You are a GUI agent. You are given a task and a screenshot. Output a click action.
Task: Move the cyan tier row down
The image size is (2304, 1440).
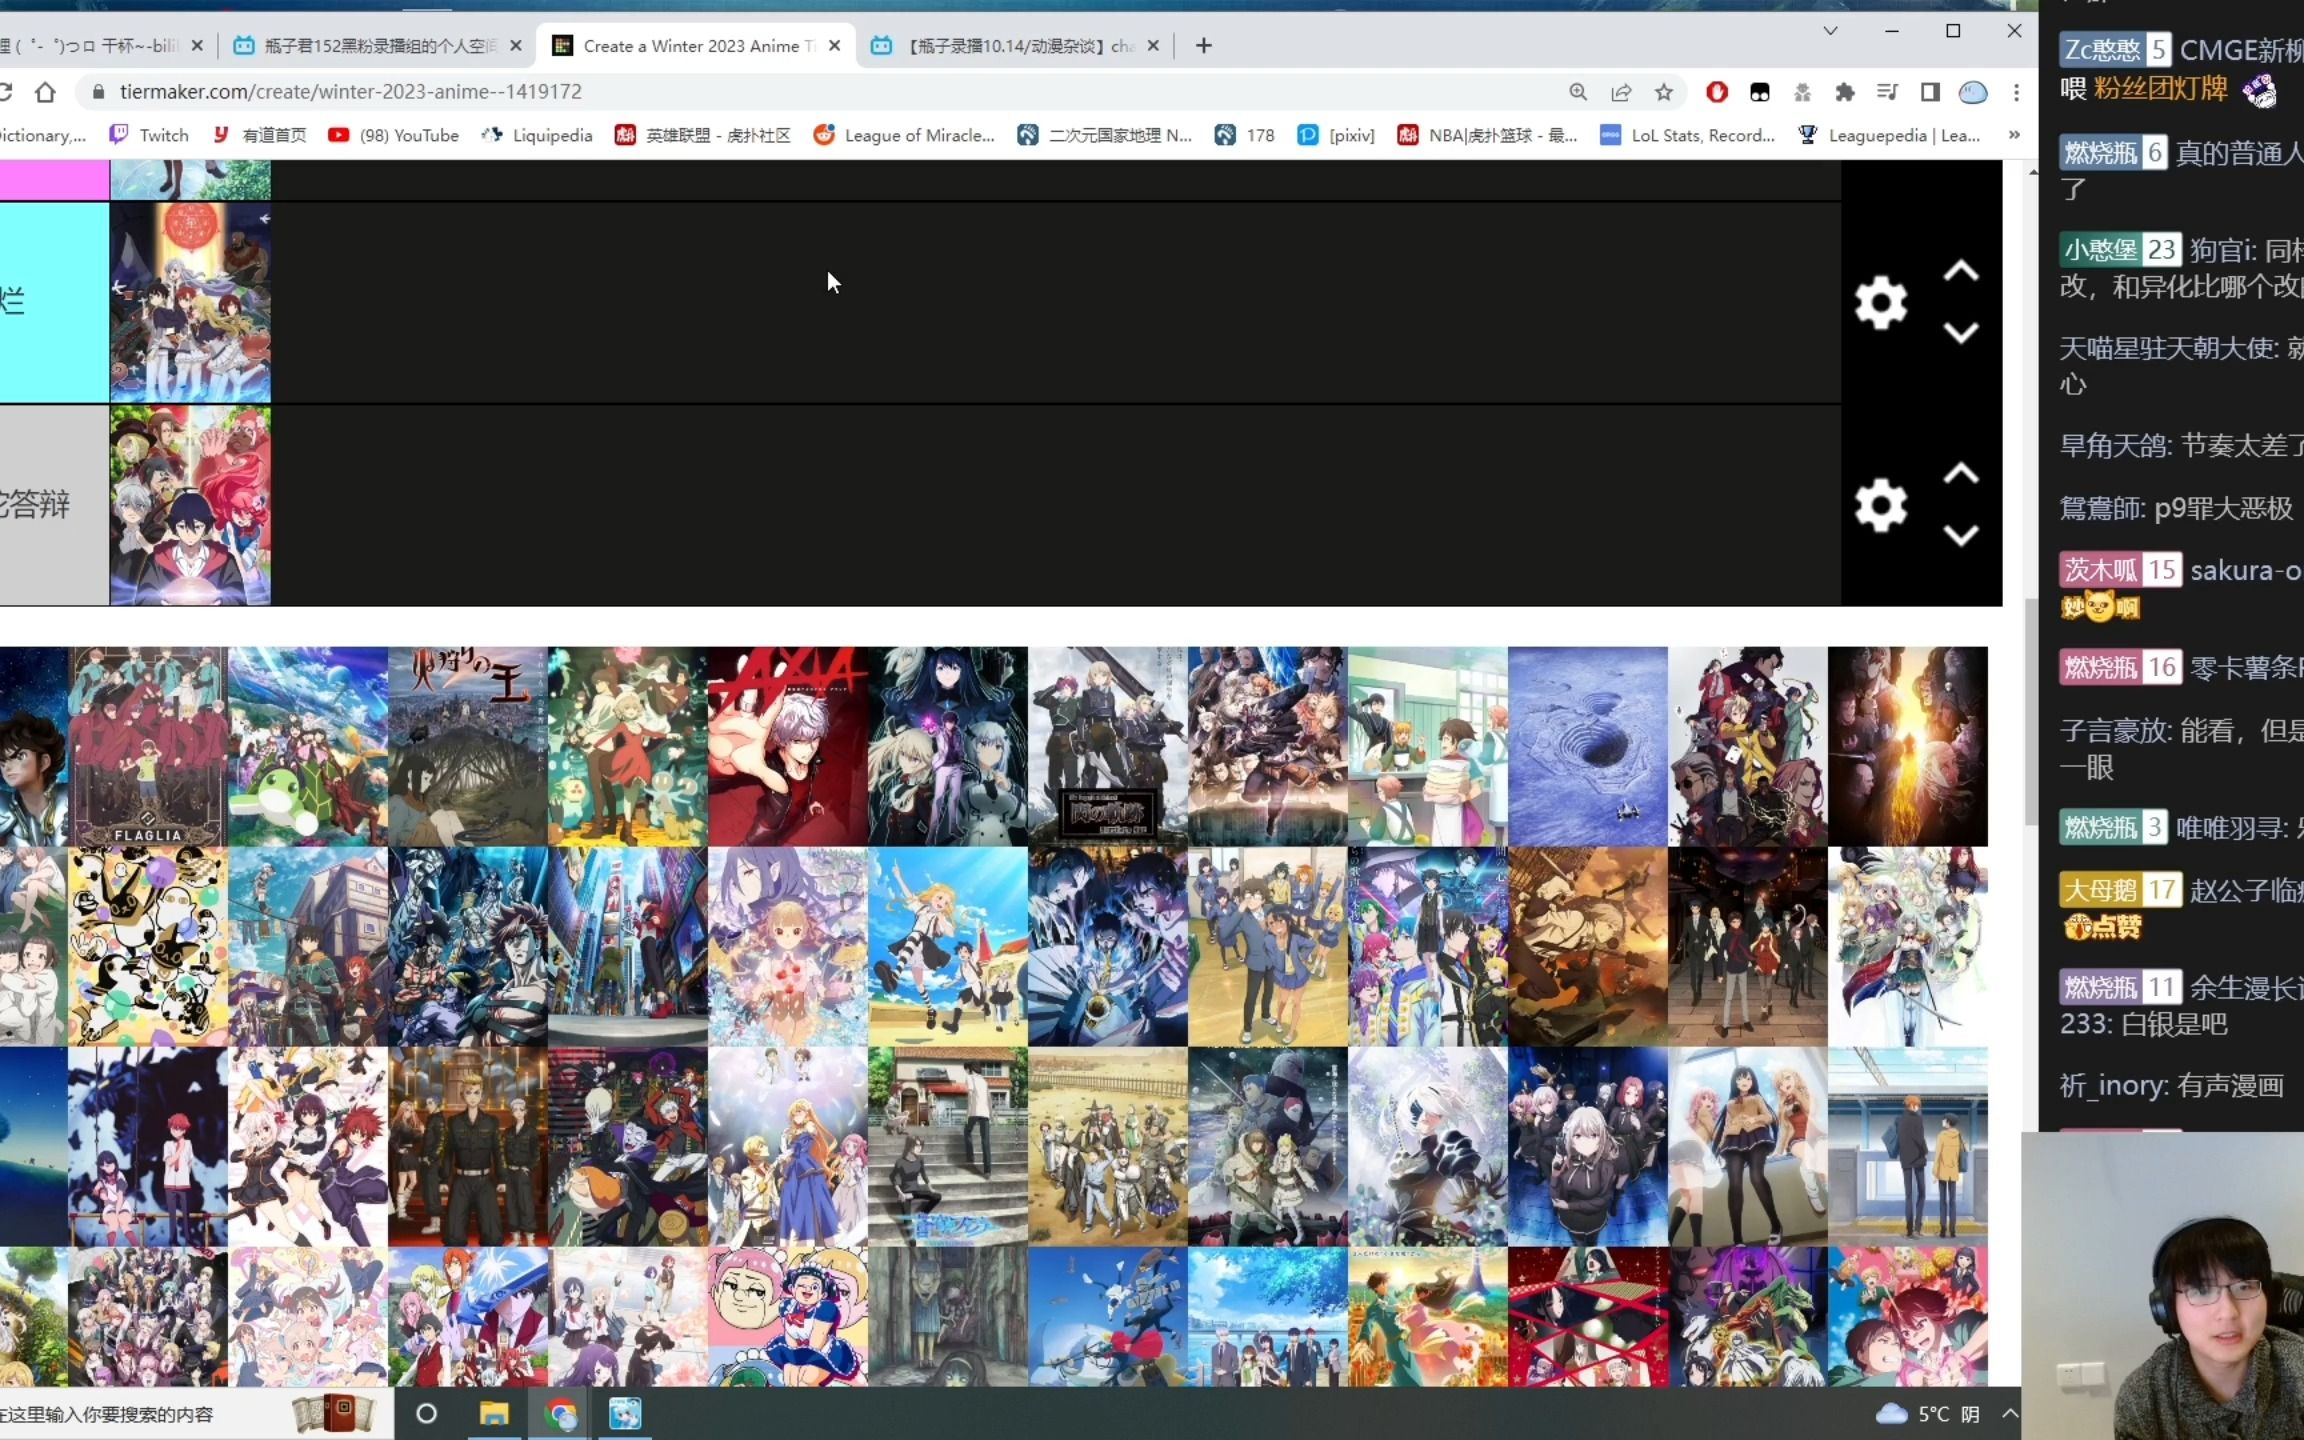(1960, 333)
